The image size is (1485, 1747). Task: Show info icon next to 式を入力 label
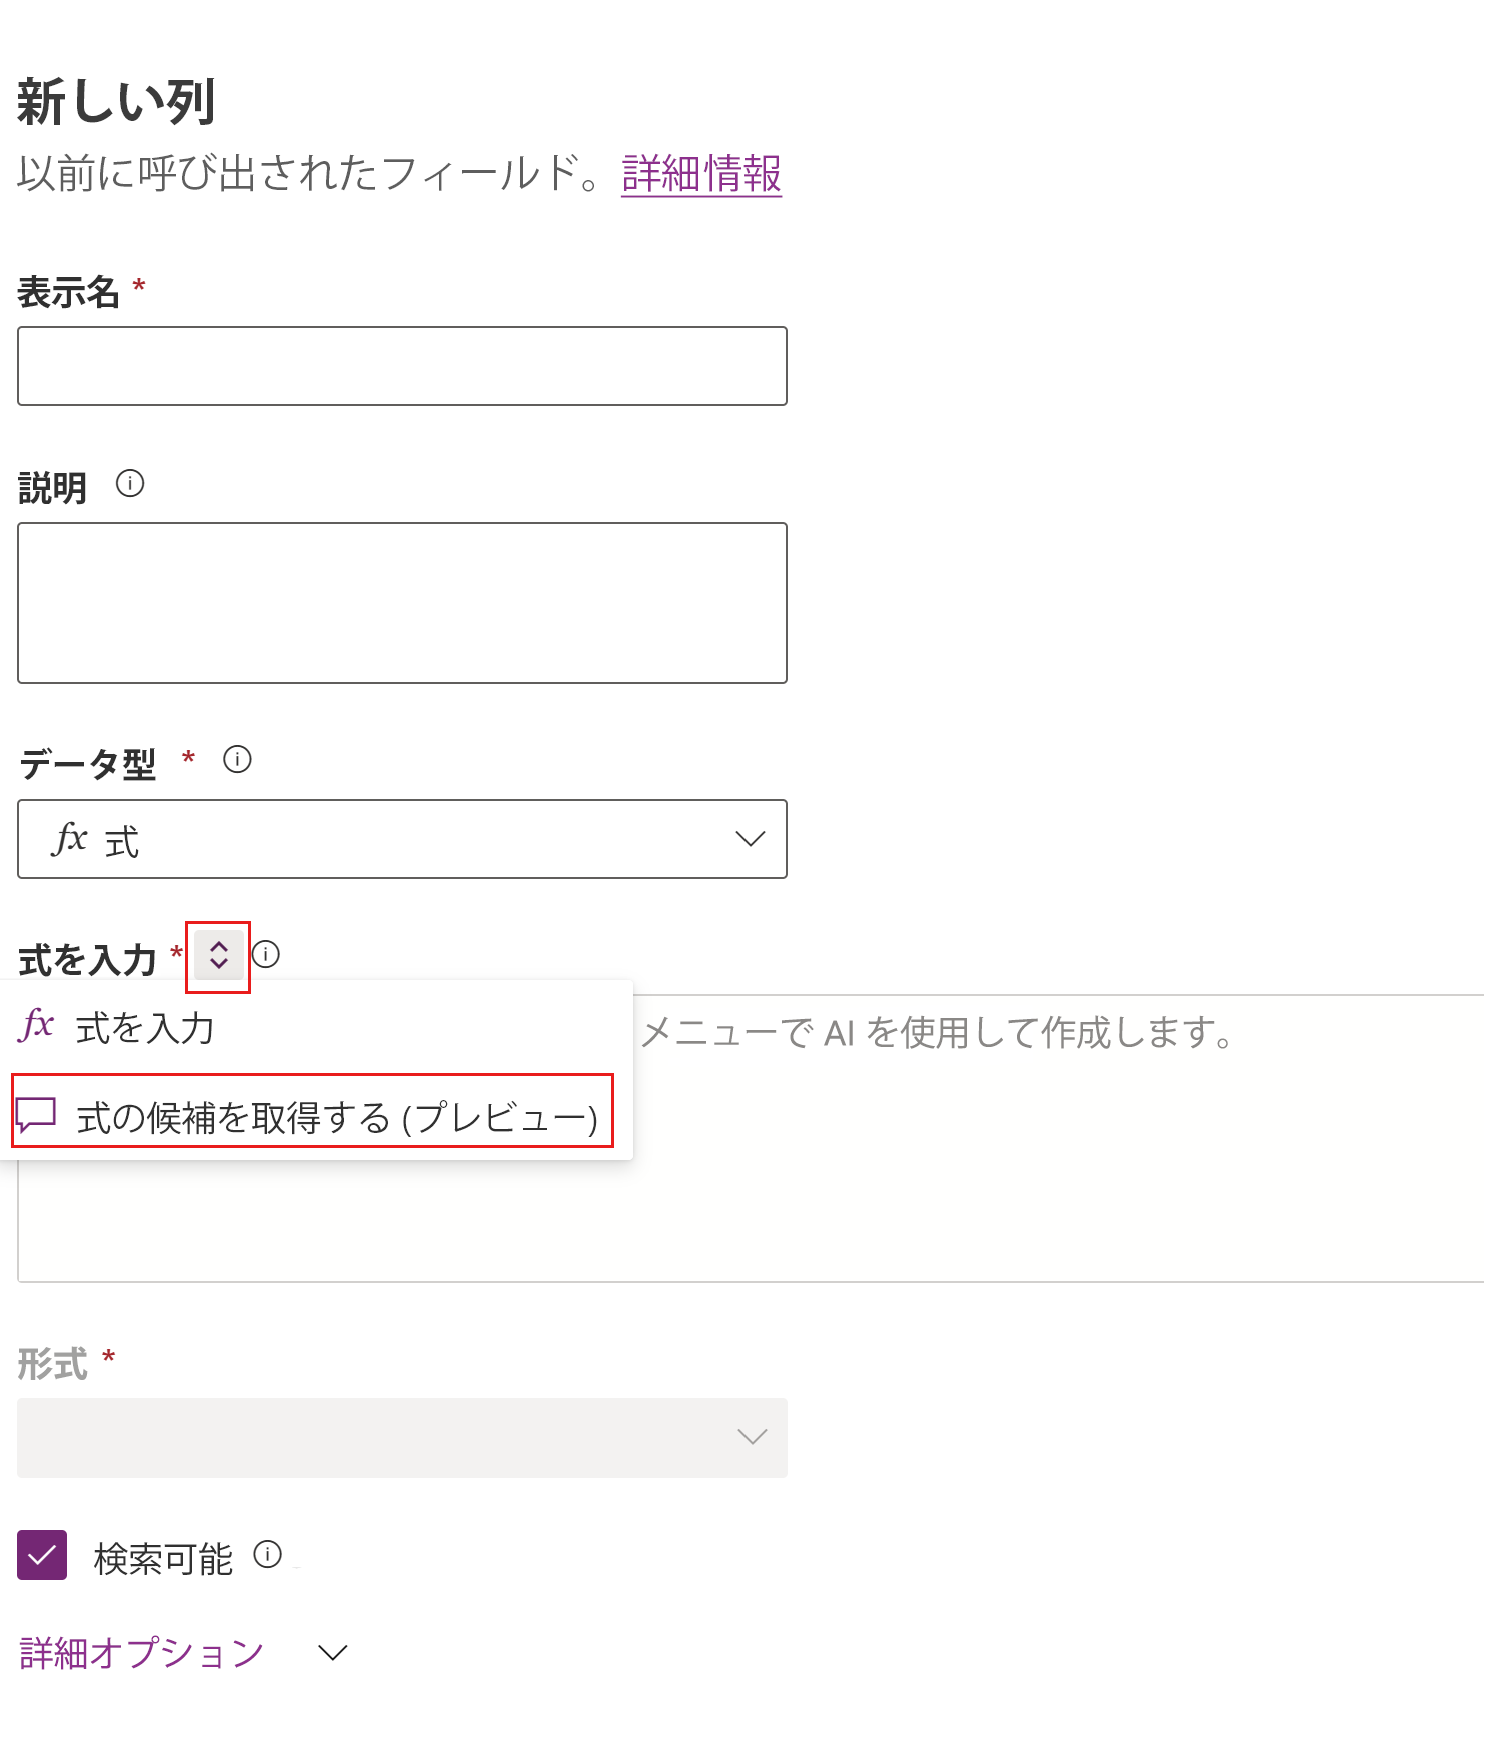pos(266,955)
